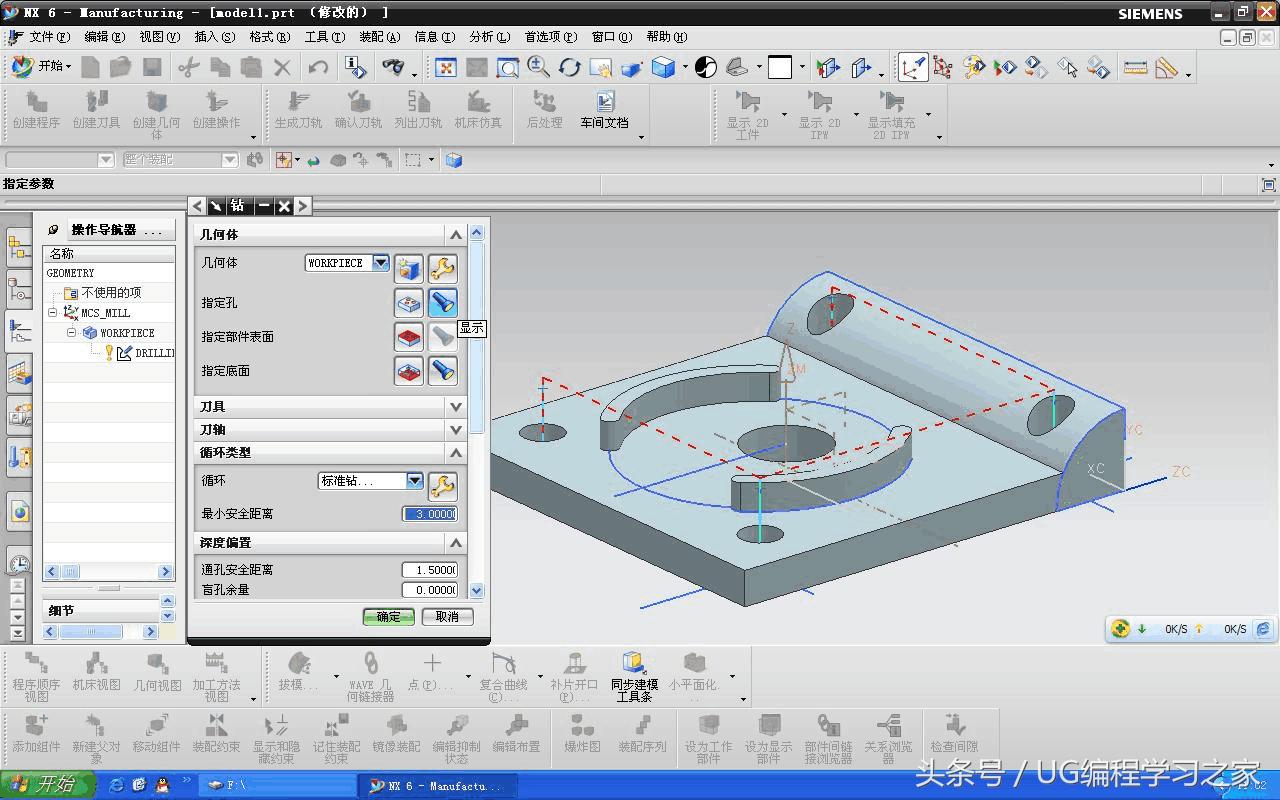Screen dimensions: 1280x800
Task: Open the 分析 menu
Action: tap(488, 37)
